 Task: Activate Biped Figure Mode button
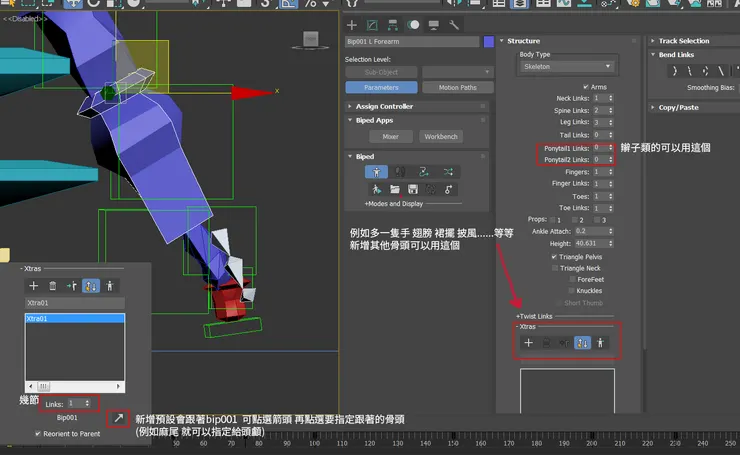pos(376,172)
